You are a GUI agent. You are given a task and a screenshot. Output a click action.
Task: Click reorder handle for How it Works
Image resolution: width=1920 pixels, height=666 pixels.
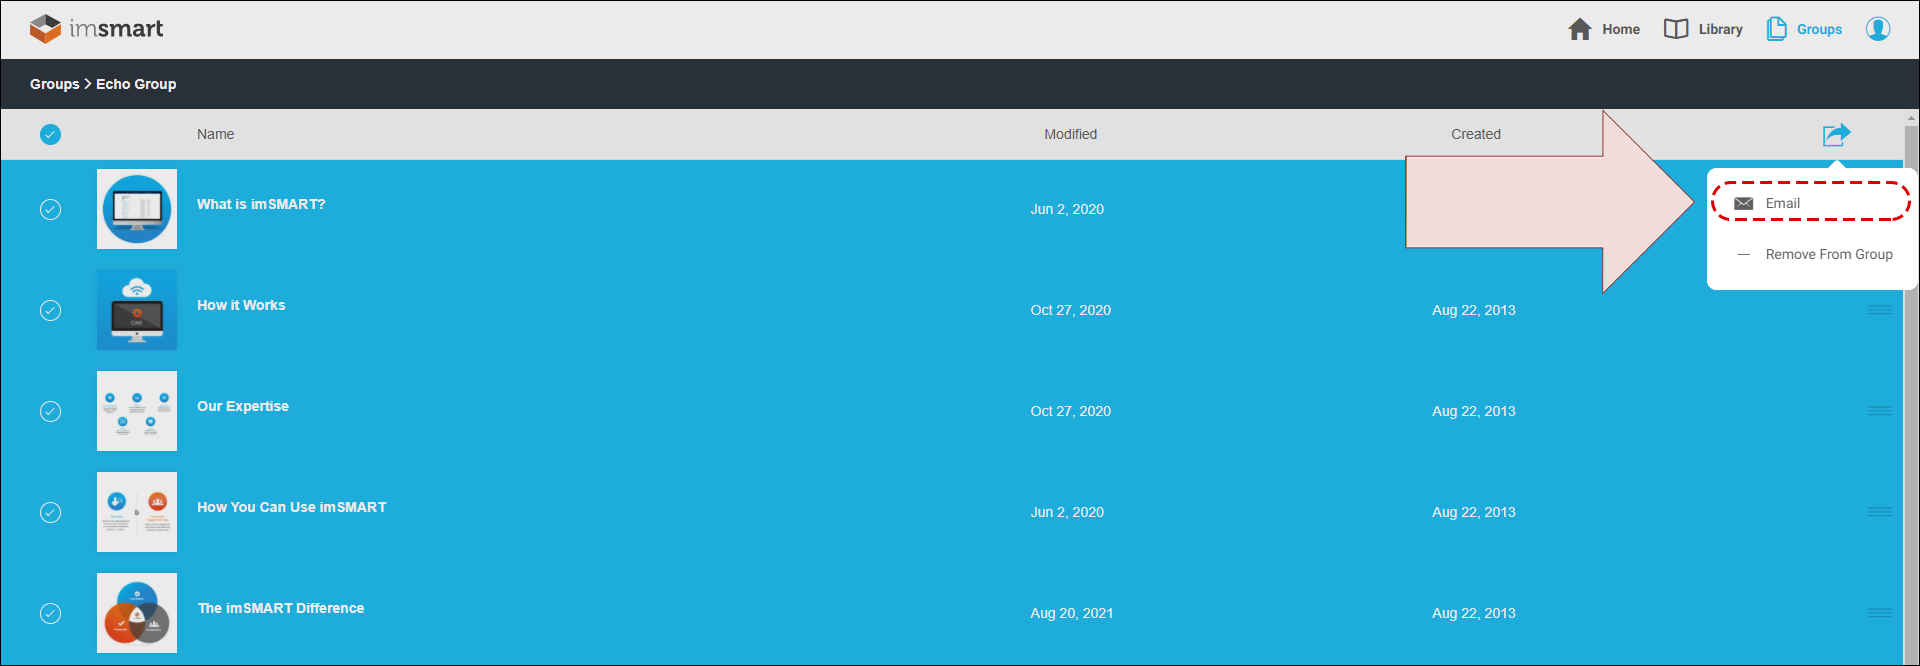click(1880, 310)
